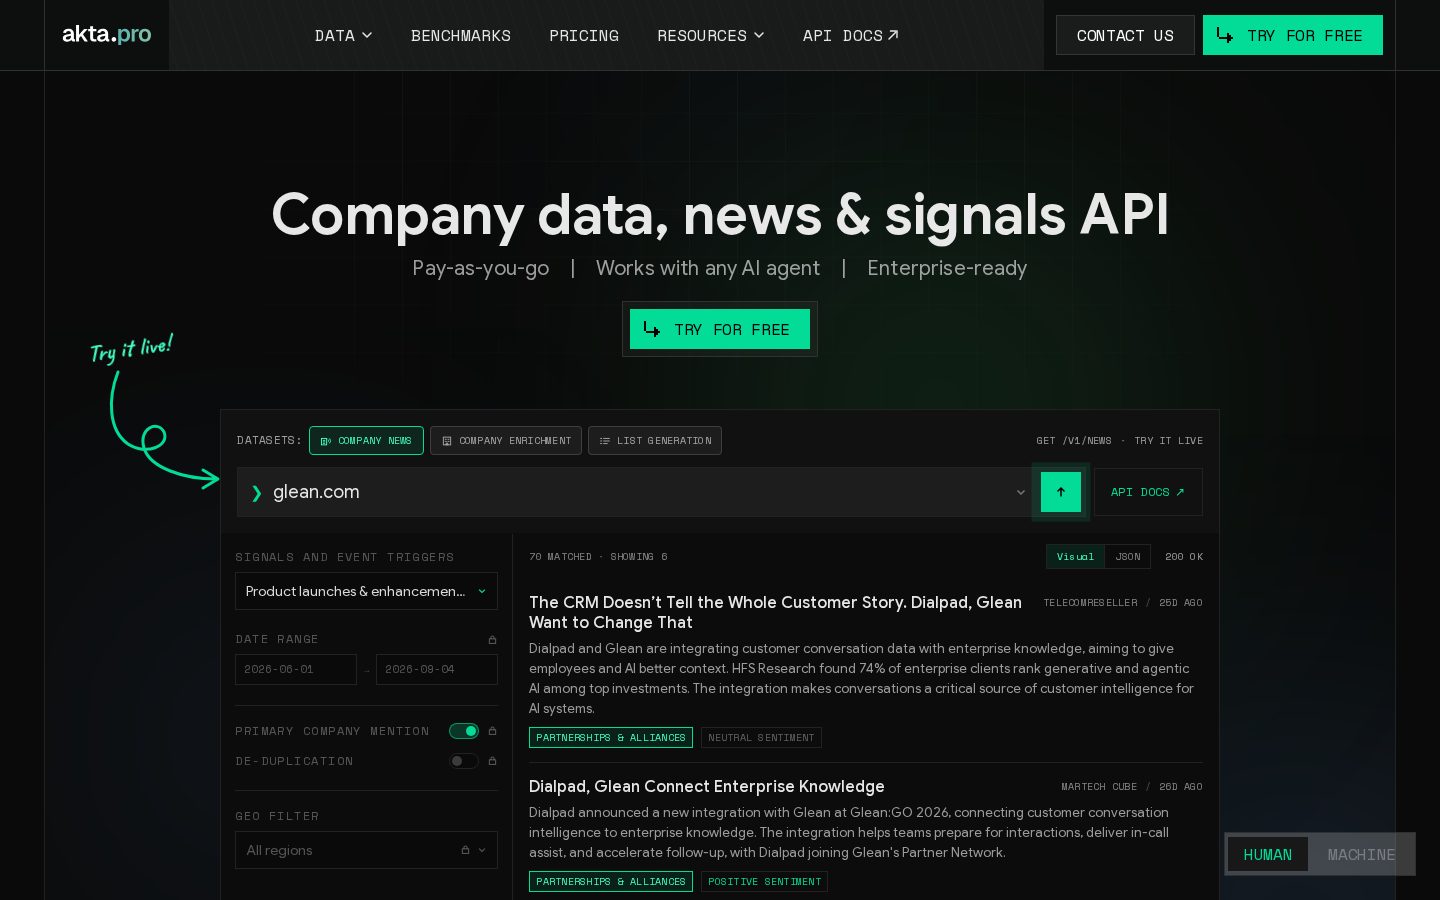1440x900 pixels.
Task: Open the company domain suggestions chevron
Action: [x=1020, y=492]
